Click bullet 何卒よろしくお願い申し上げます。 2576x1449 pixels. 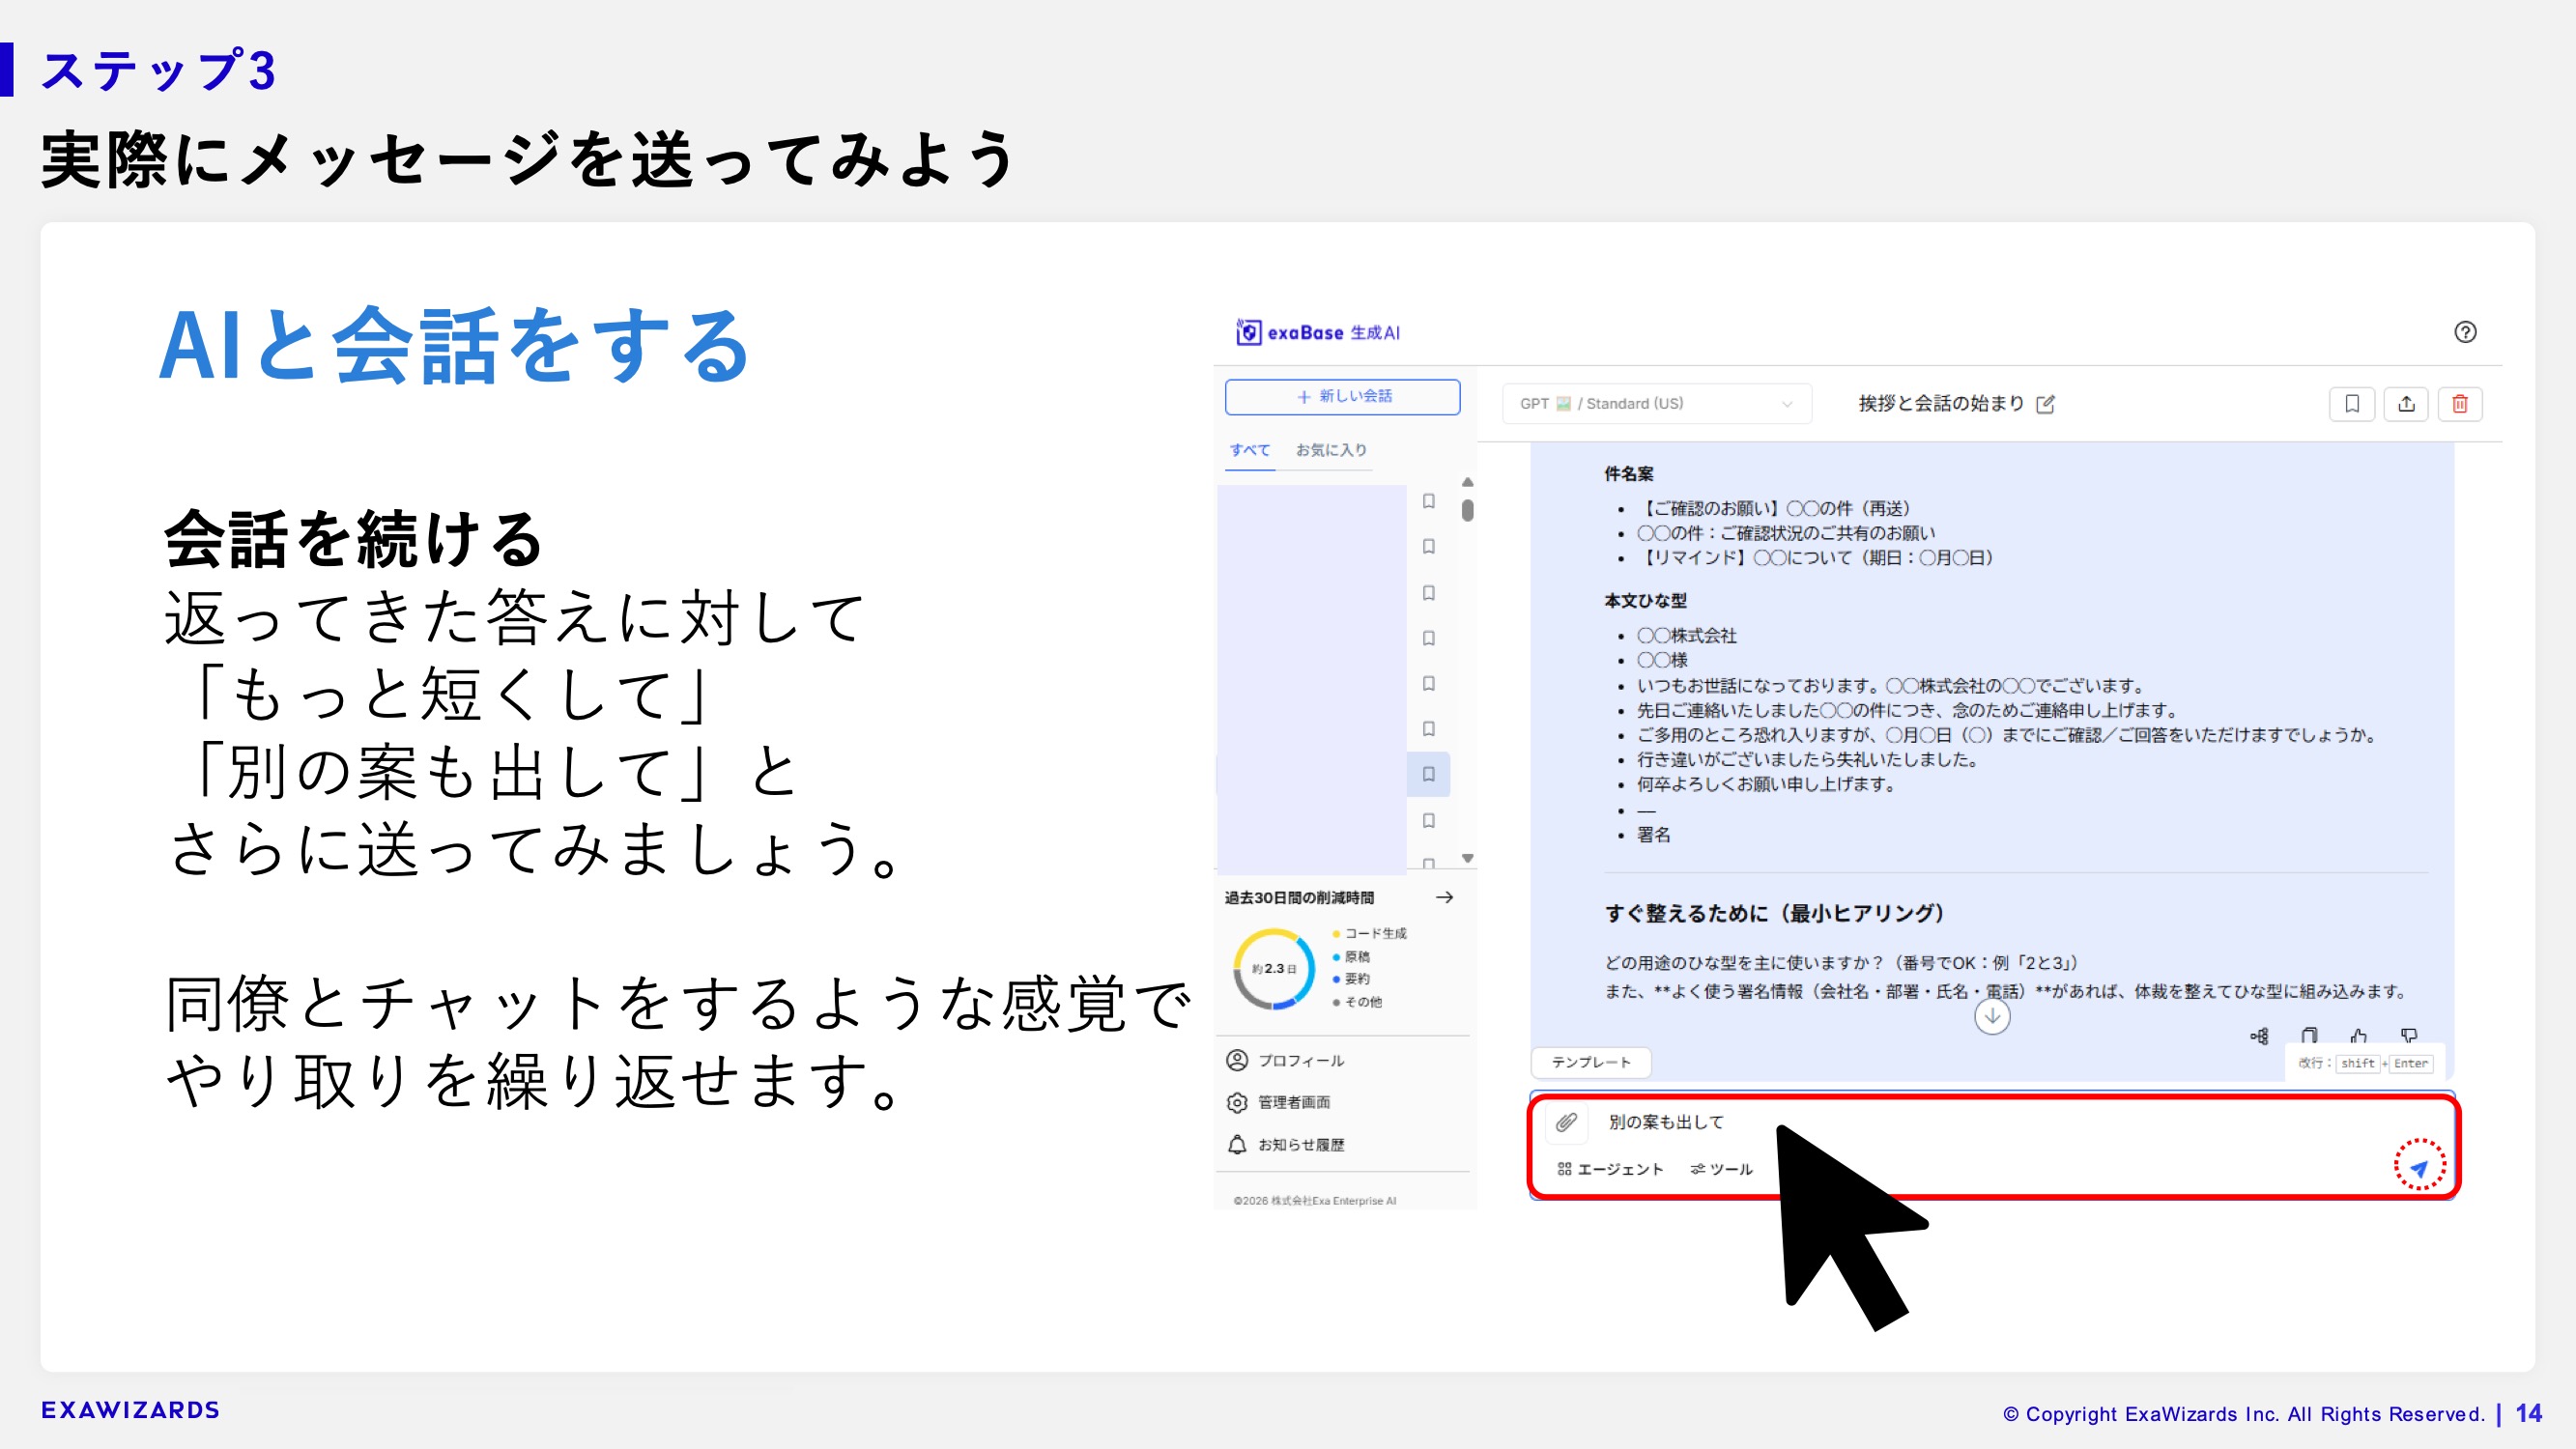(x=1767, y=784)
